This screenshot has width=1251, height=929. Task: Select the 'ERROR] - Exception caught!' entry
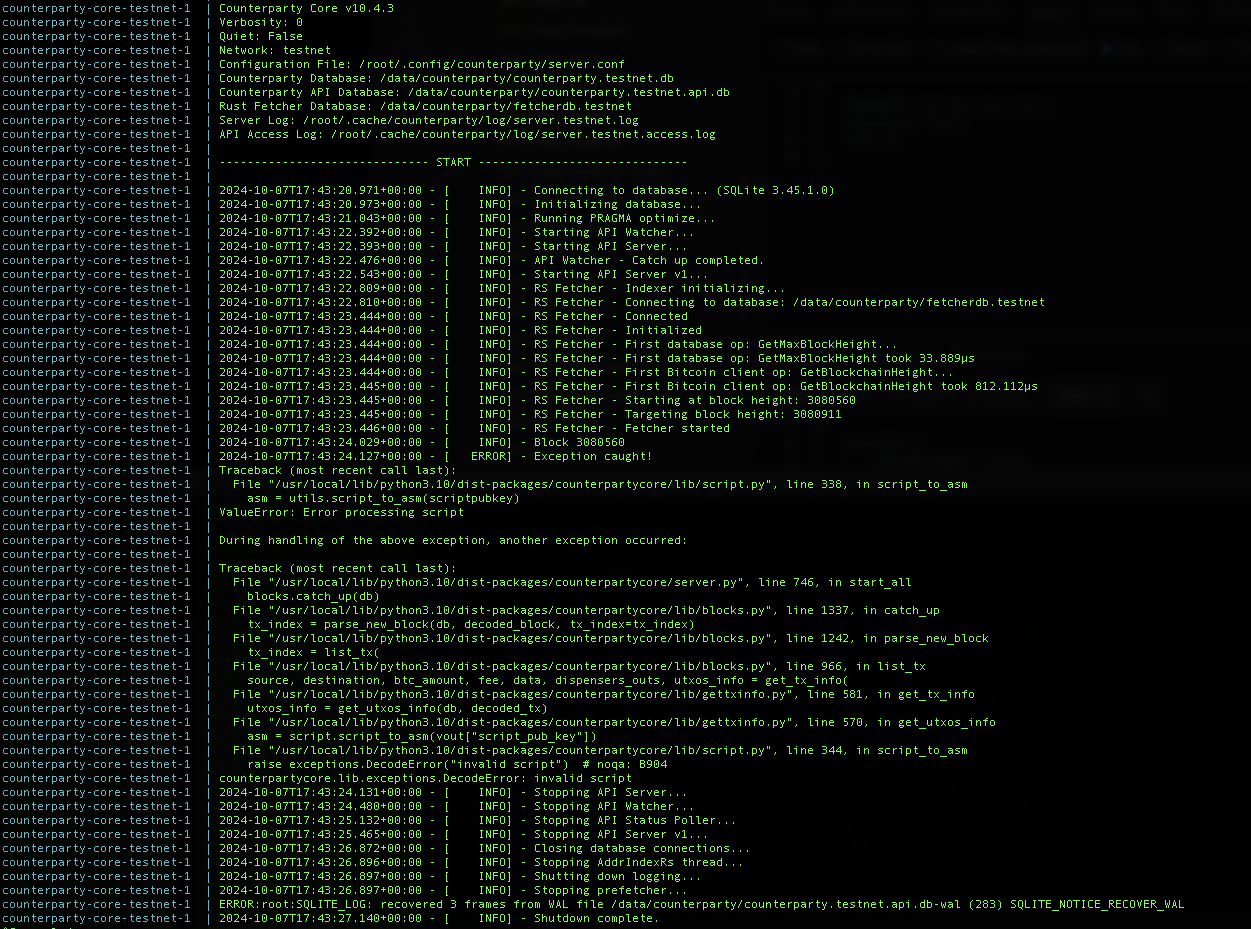[436, 456]
